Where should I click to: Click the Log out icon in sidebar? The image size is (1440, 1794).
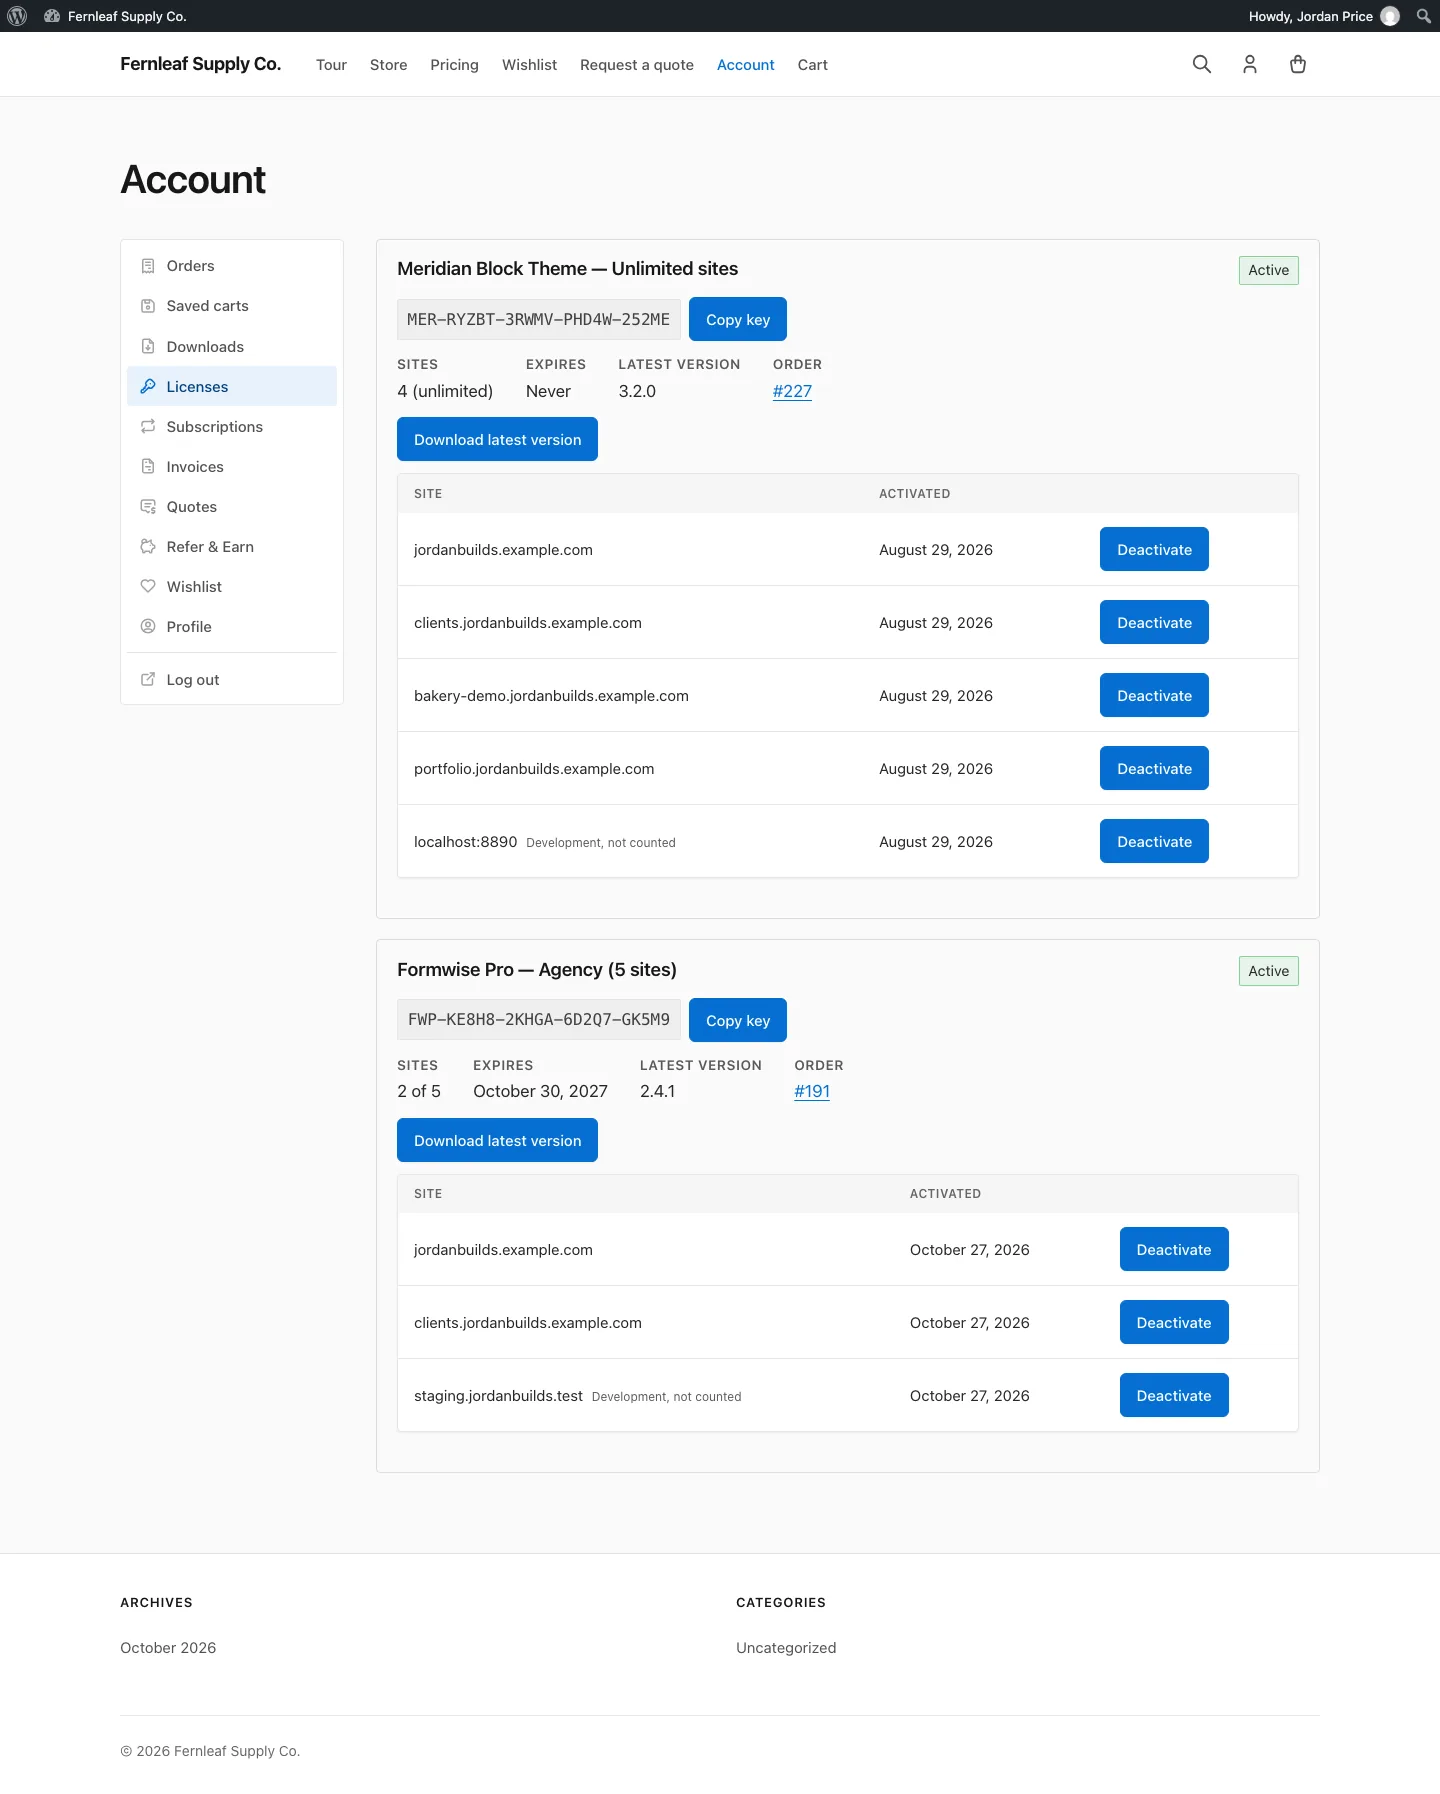(148, 679)
